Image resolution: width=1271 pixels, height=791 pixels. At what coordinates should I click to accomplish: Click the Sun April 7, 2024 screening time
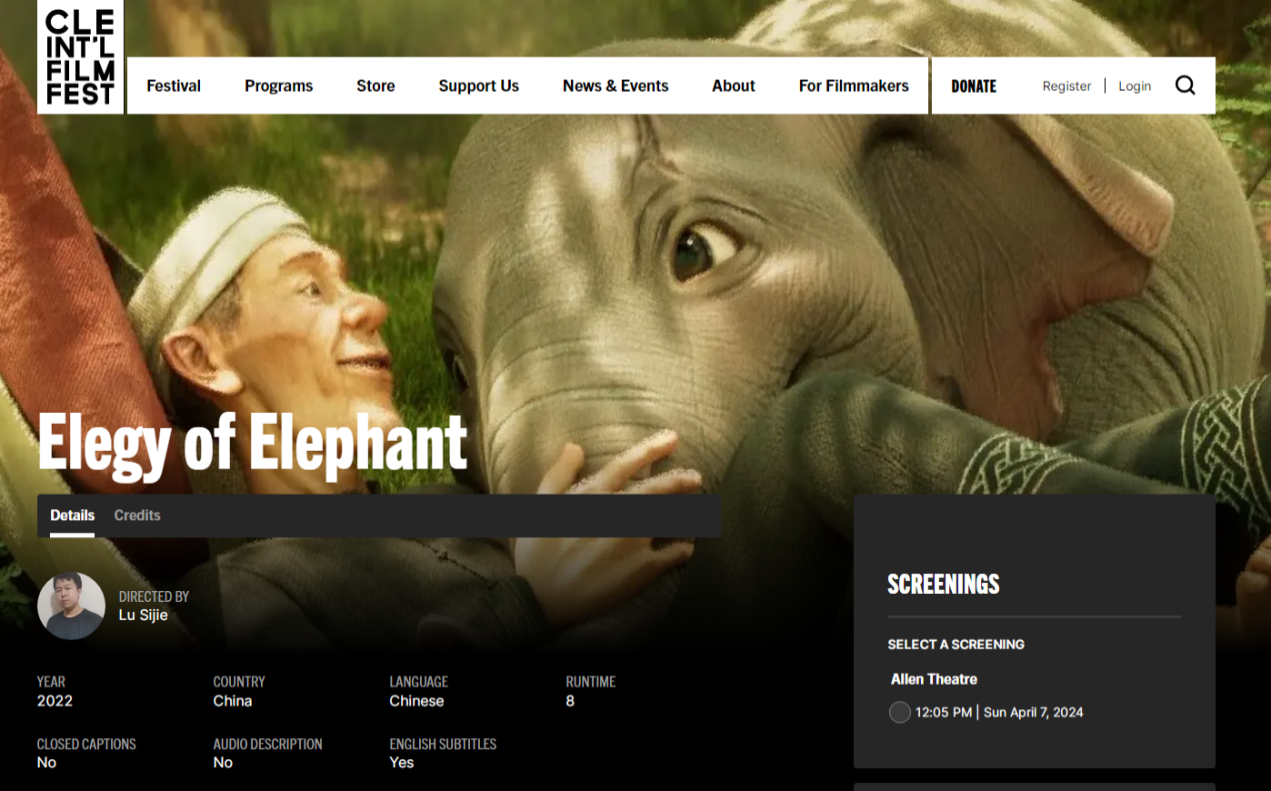tap(1032, 713)
